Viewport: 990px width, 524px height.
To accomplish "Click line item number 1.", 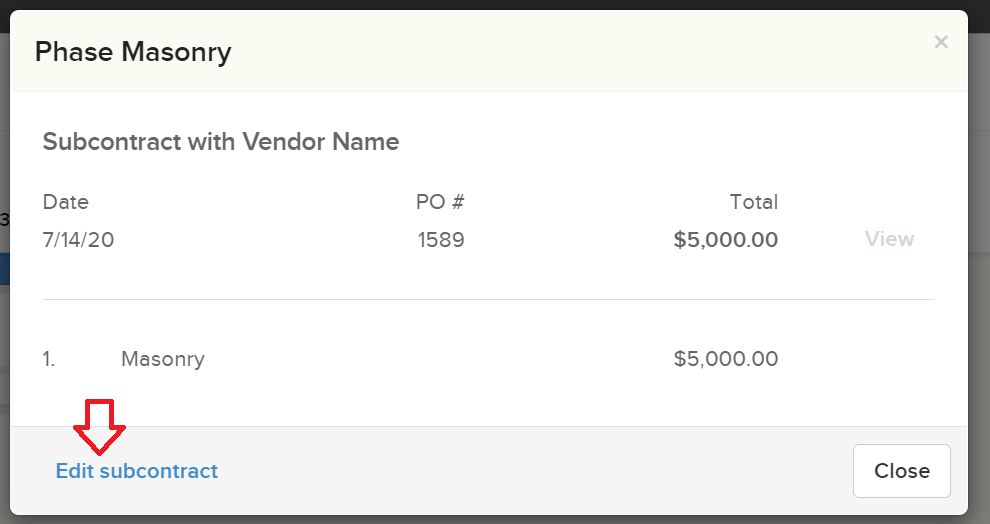I will coord(49,359).
